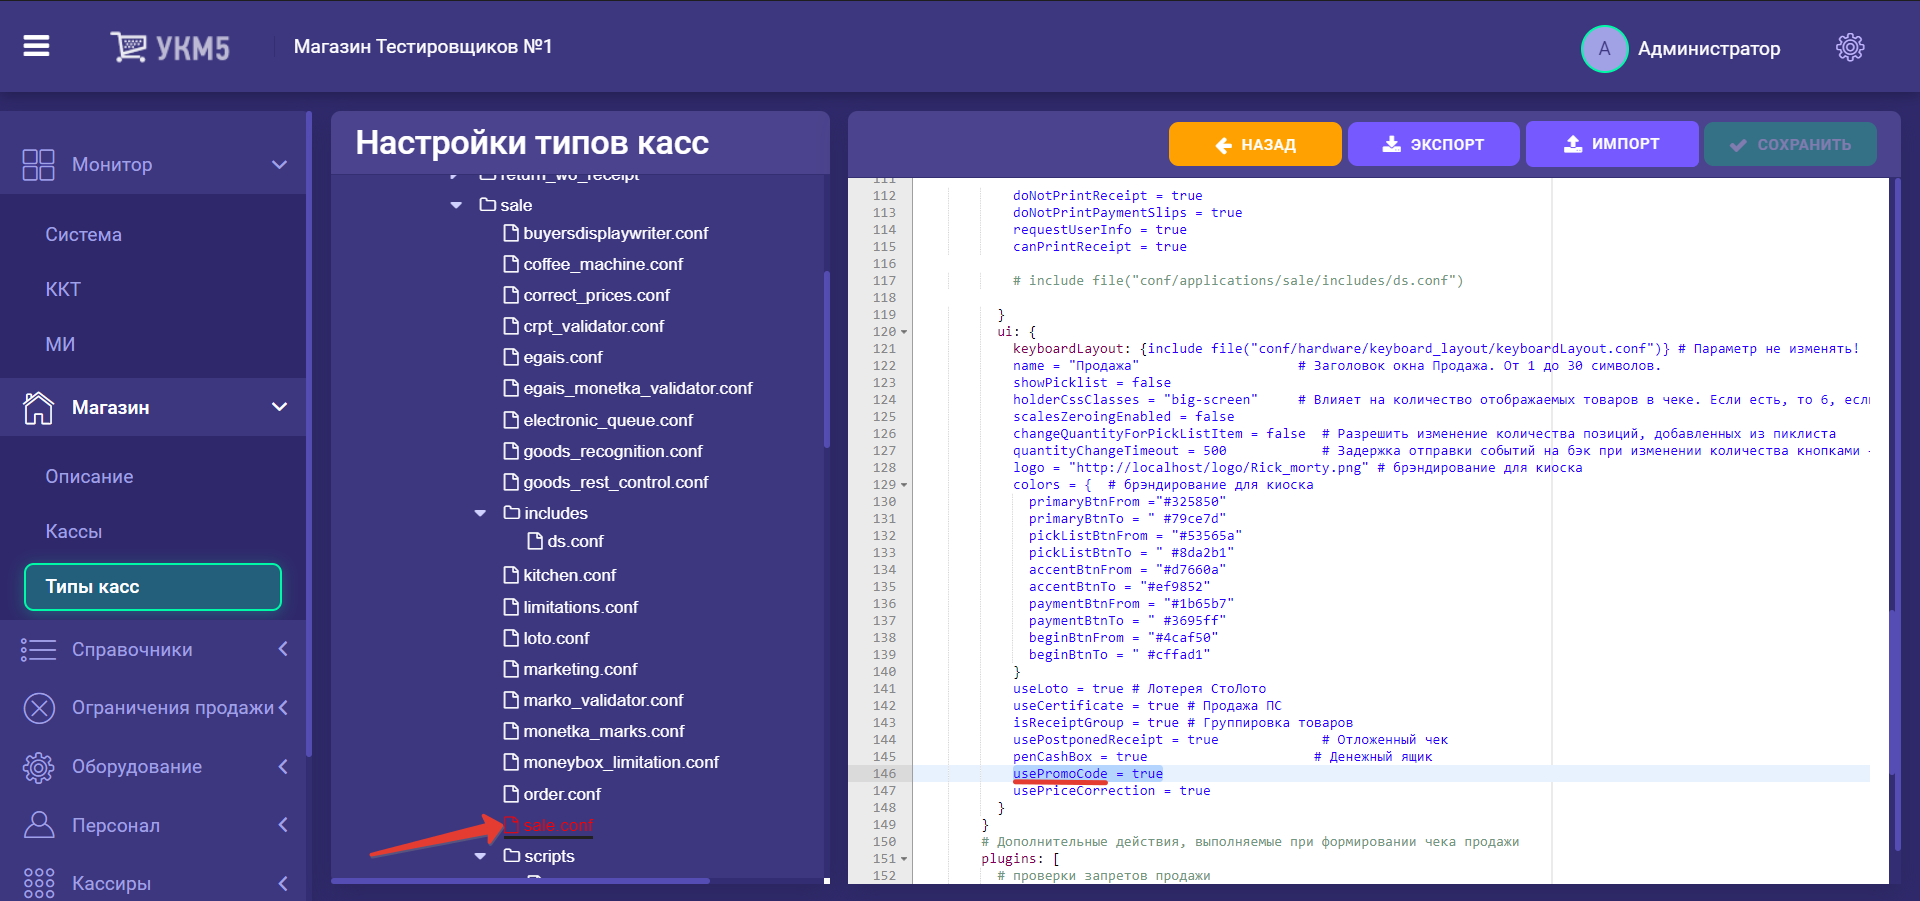Expand the Персонал section chevron
Viewport: 1920px width, 901px height.
click(x=283, y=825)
